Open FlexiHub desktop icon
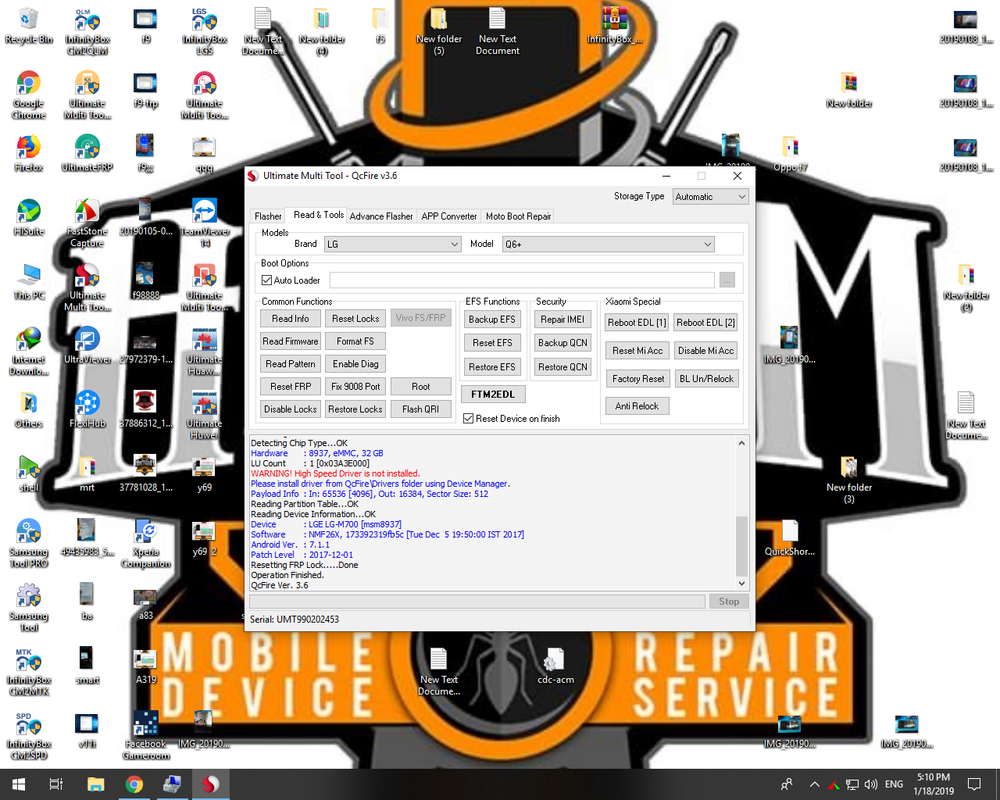1000x800 pixels. pos(87,410)
